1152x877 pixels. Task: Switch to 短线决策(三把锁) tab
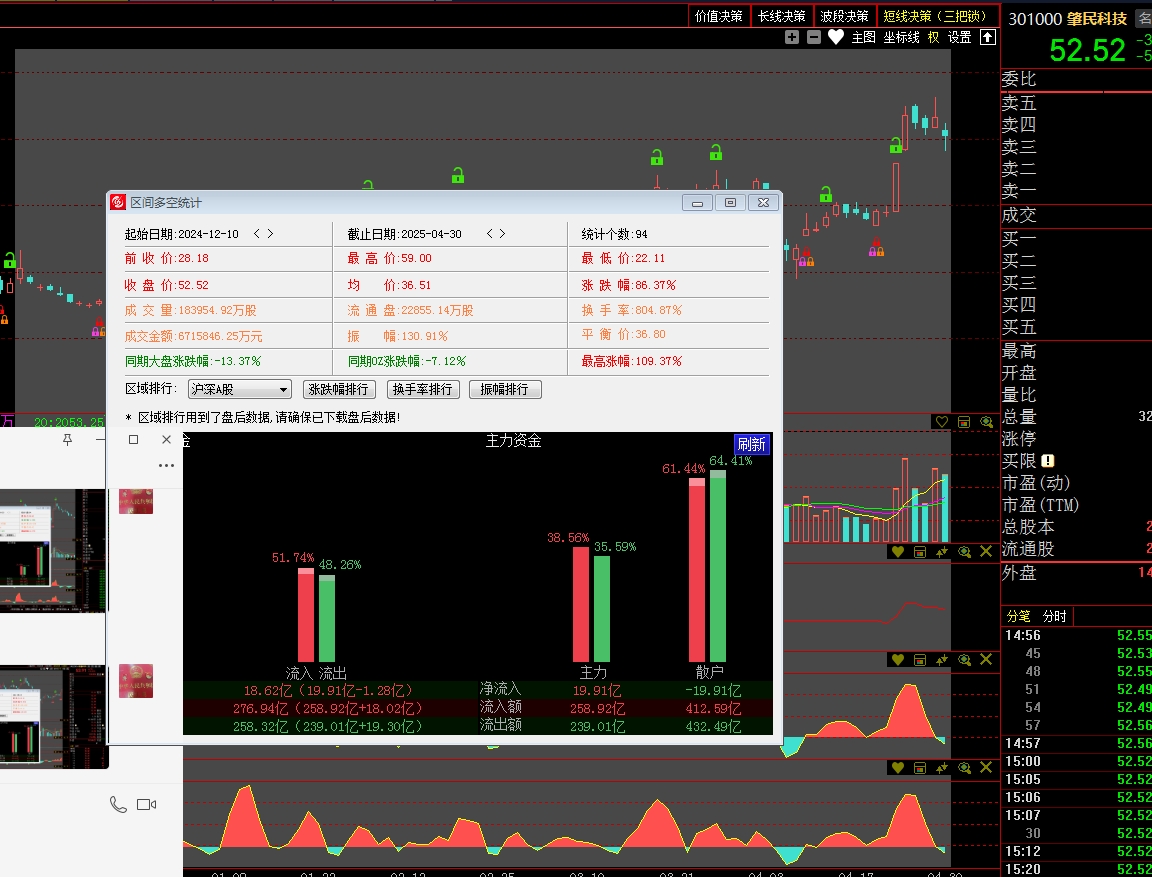tap(937, 15)
